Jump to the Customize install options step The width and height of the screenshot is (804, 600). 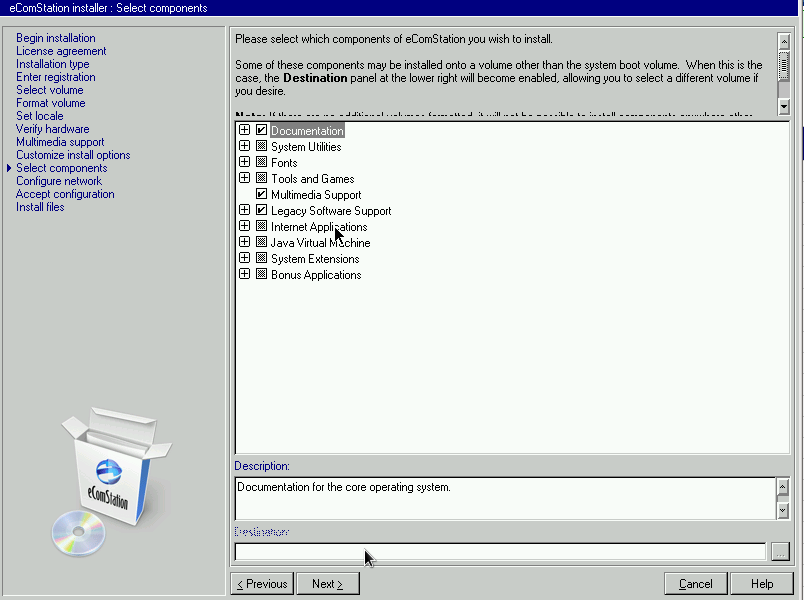[73, 155]
